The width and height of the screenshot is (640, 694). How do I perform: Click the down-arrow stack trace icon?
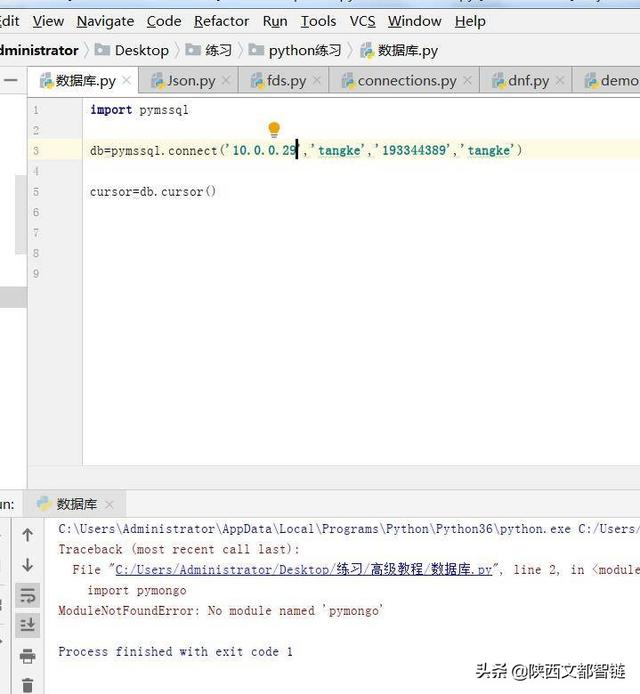pyautogui.click(x=27, y=565)
